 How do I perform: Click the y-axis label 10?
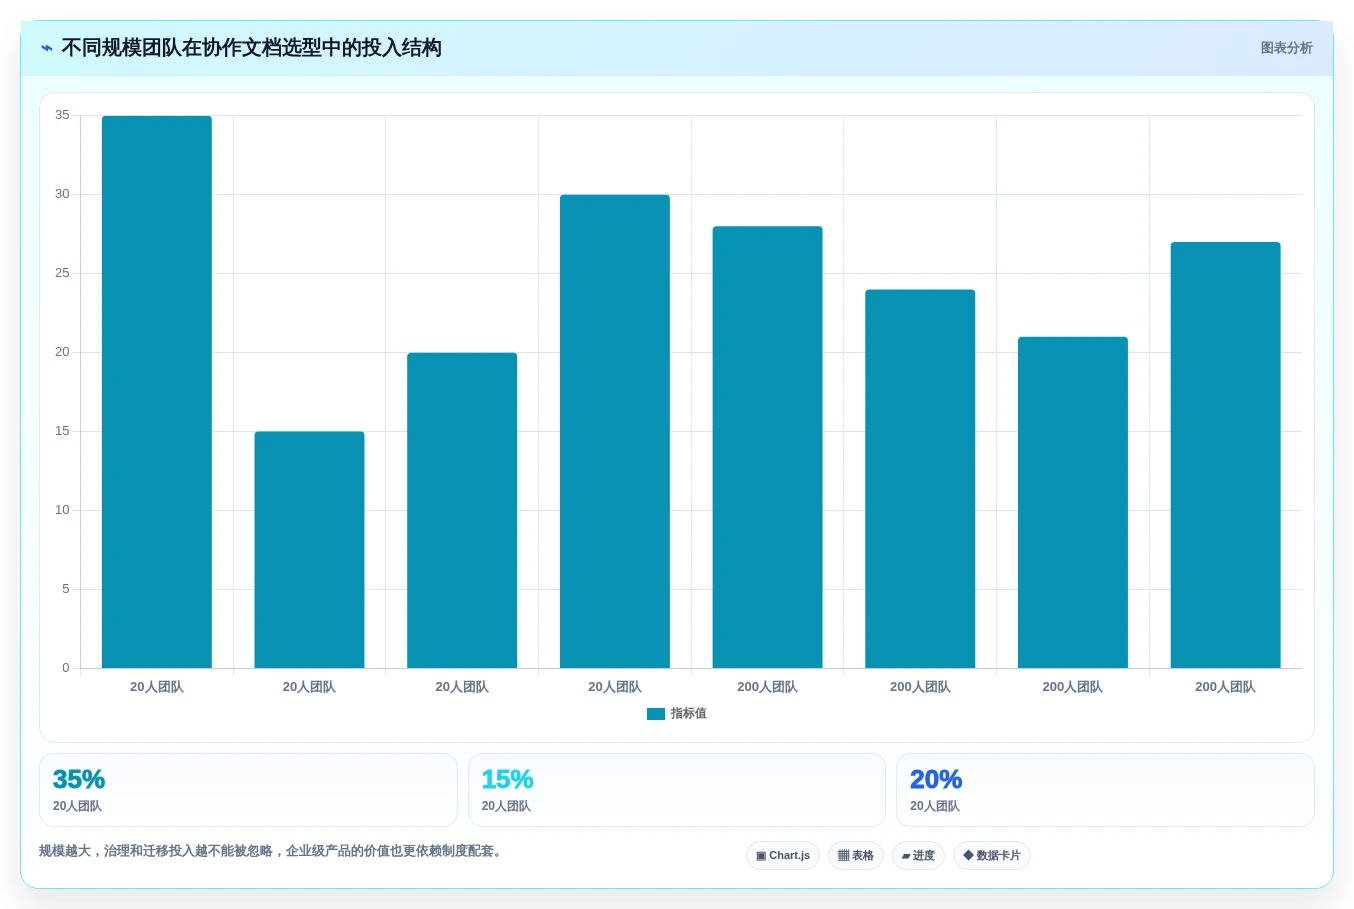coord(62,510)
